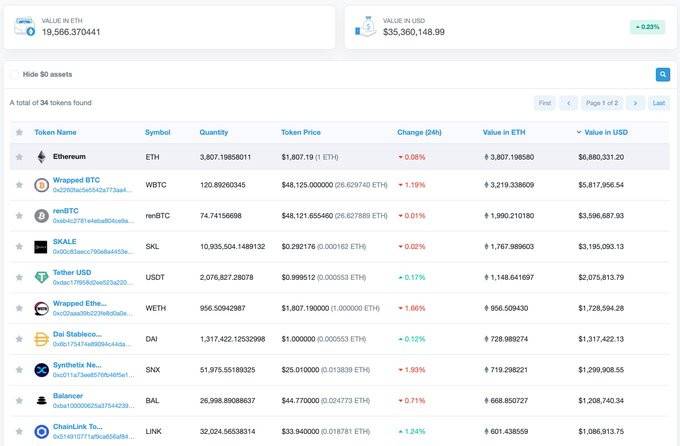This screenshot has width=680, height=446.
Task: Enable the Hide $0 assets checkbox
Action: point(15,74)
